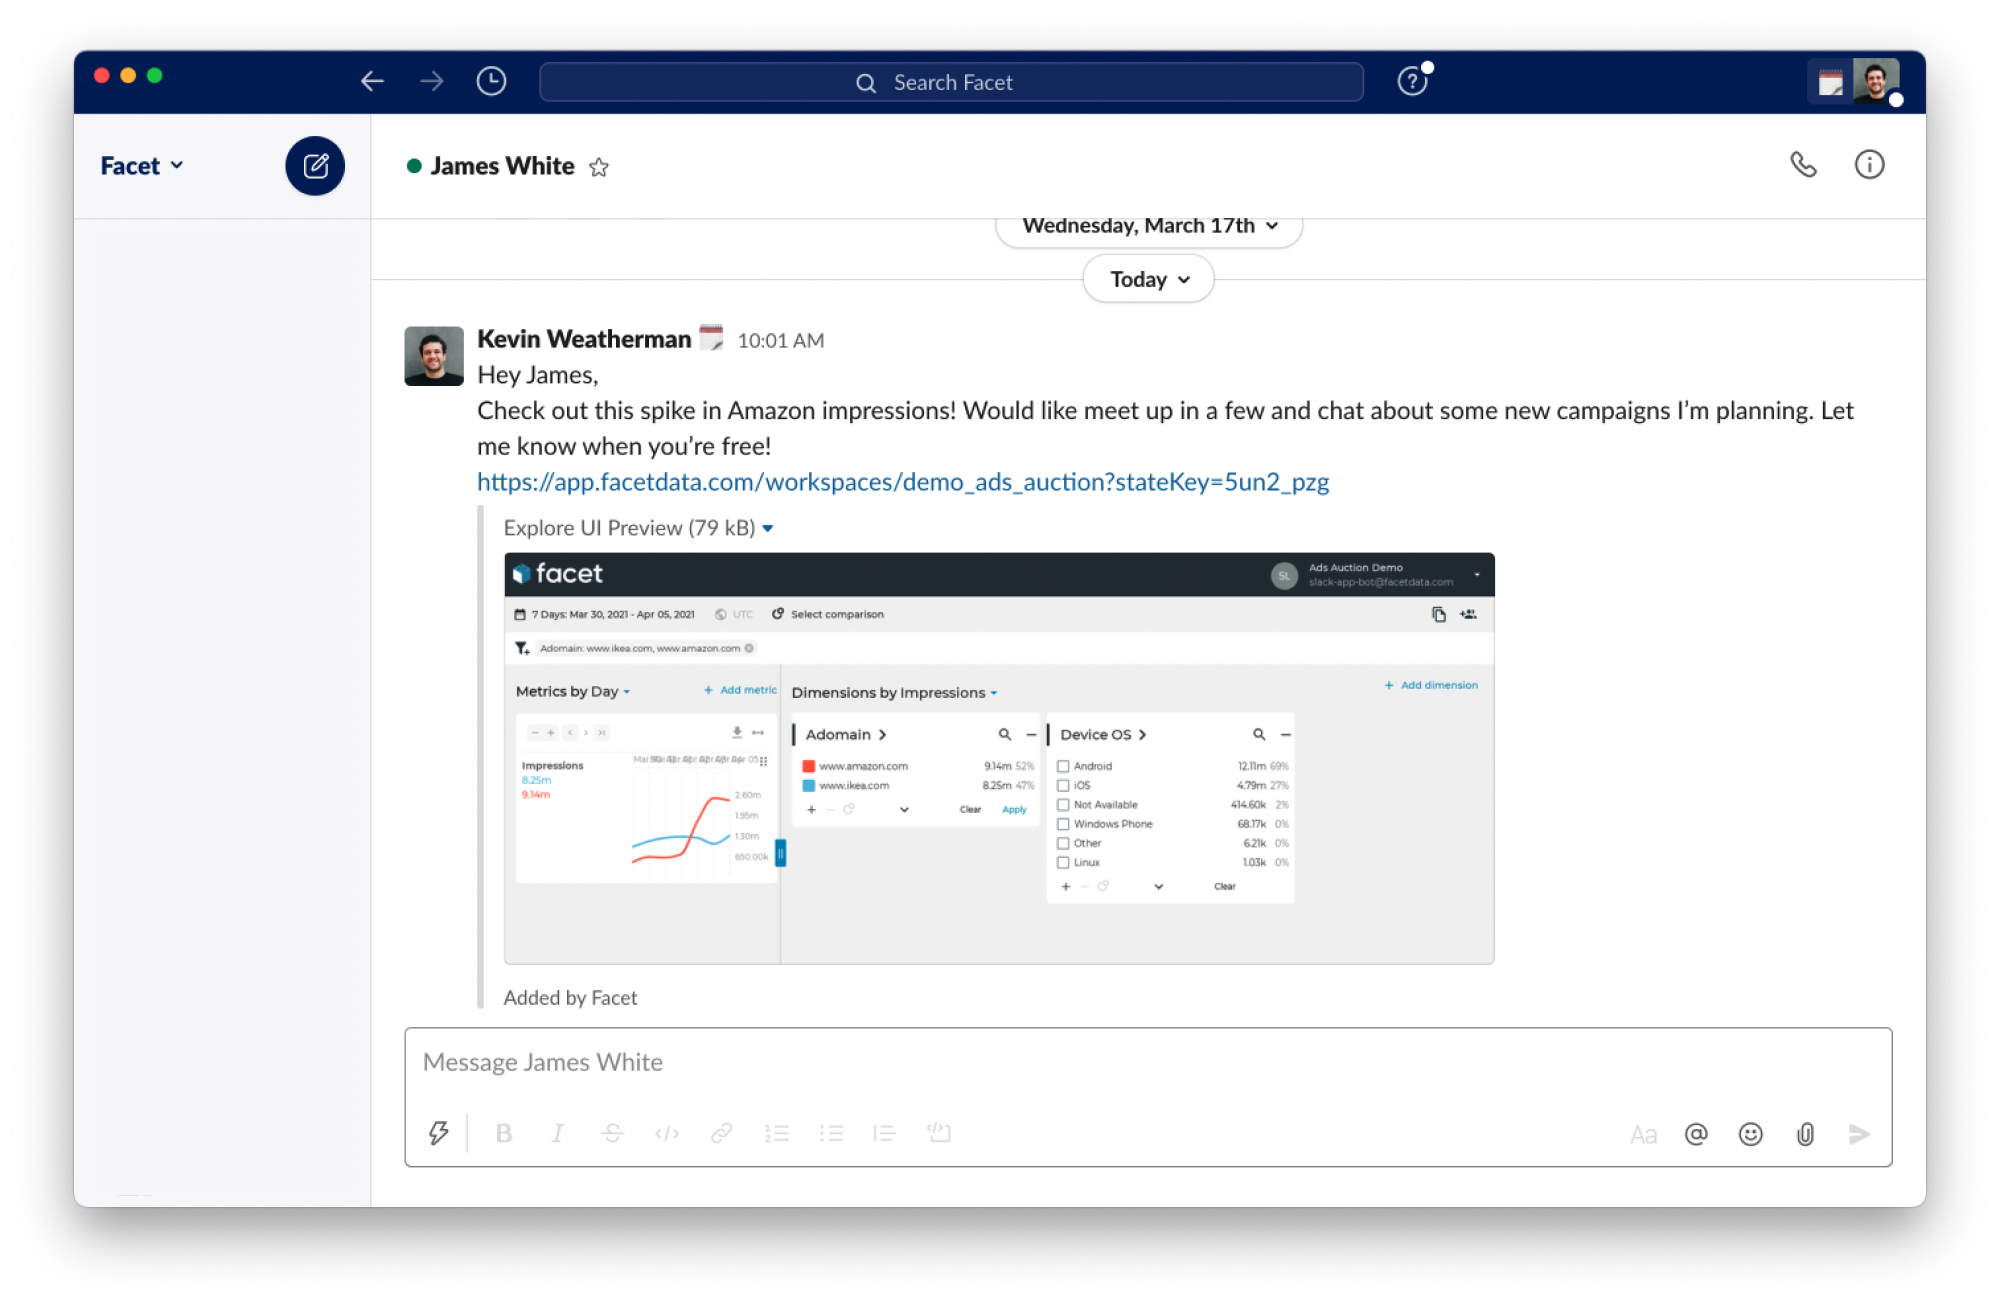Open the help question mark icon
2000x1305 pixels.
click(1412, 81)
